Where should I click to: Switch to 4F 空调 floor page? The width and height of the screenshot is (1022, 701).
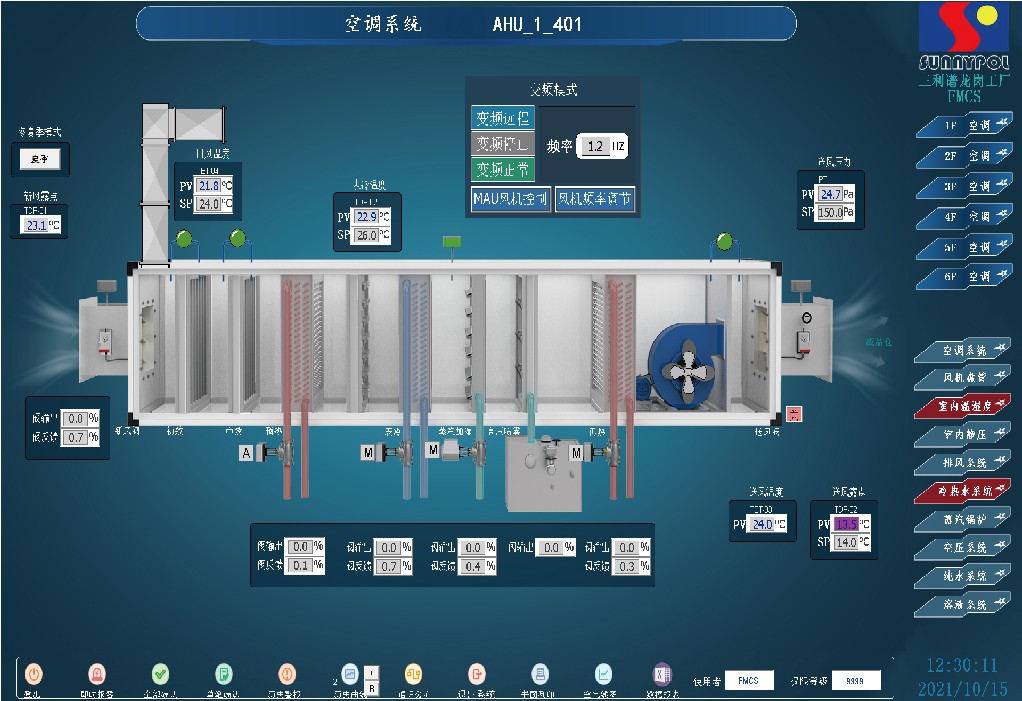(964, 216)
